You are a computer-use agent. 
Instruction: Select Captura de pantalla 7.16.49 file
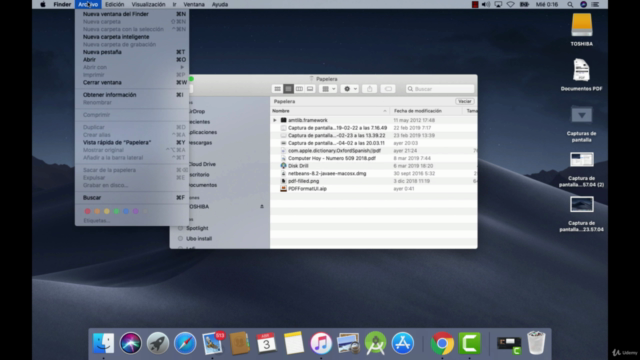(337, 128)
